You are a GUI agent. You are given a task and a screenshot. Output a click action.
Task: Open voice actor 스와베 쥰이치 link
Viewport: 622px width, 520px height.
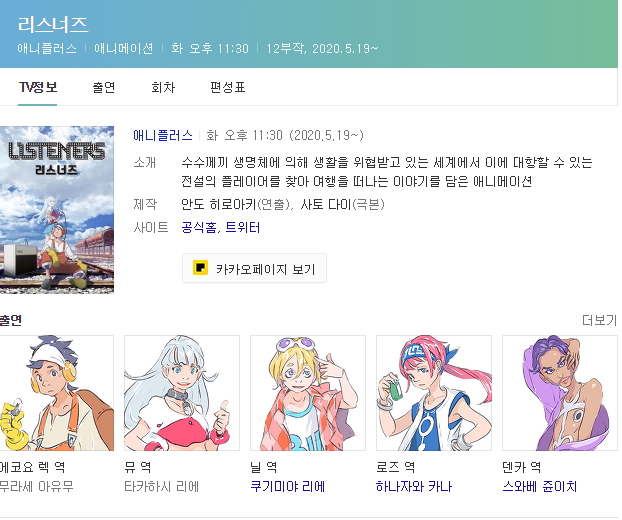pos(539,486)
